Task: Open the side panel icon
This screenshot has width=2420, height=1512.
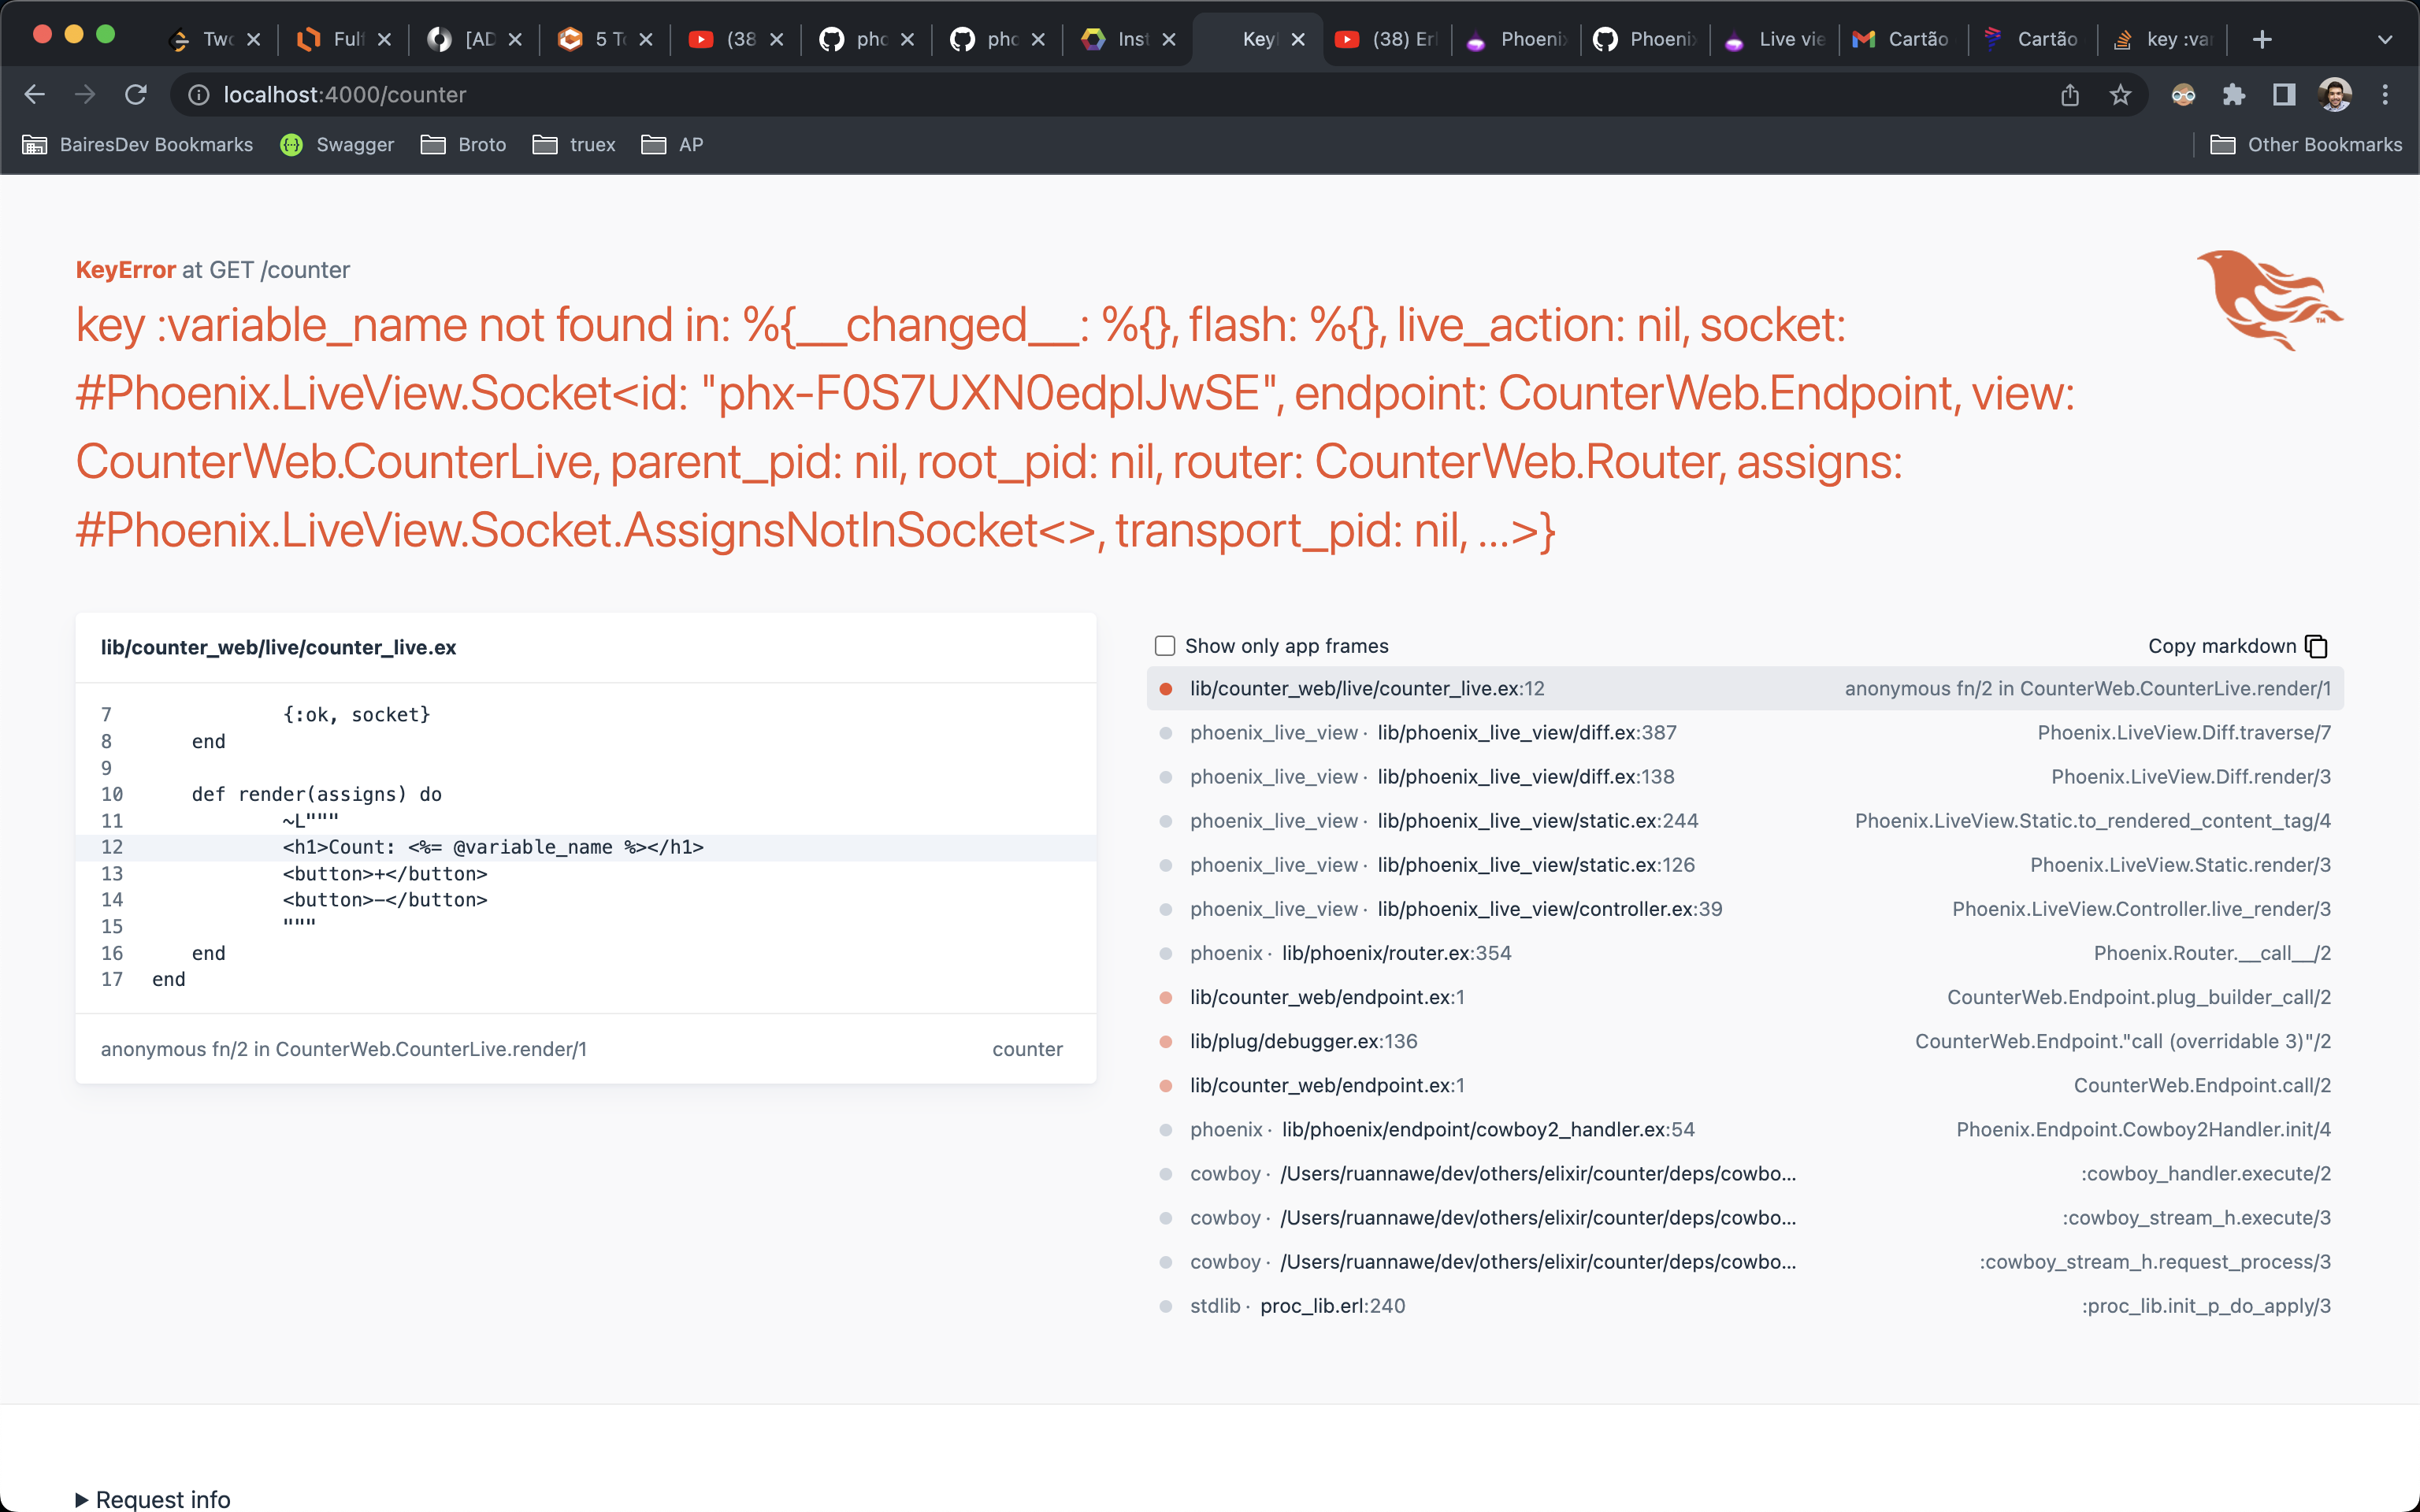Action: coord(2283,95)
